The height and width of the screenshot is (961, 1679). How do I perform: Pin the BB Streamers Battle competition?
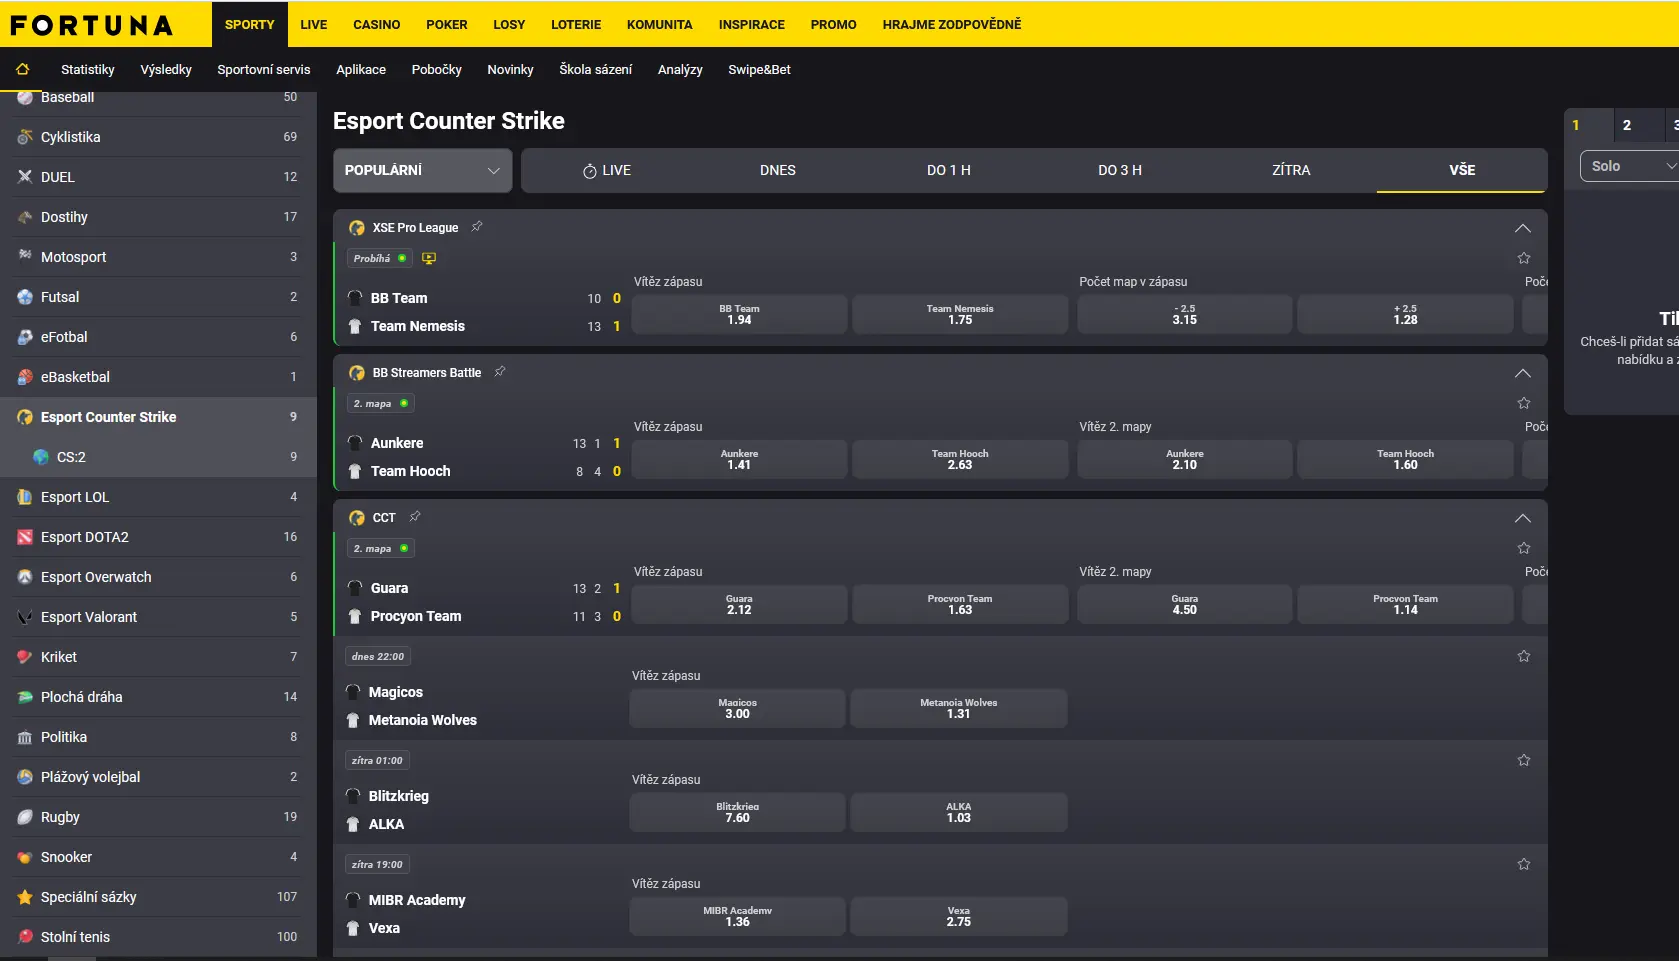coord(500,372)
